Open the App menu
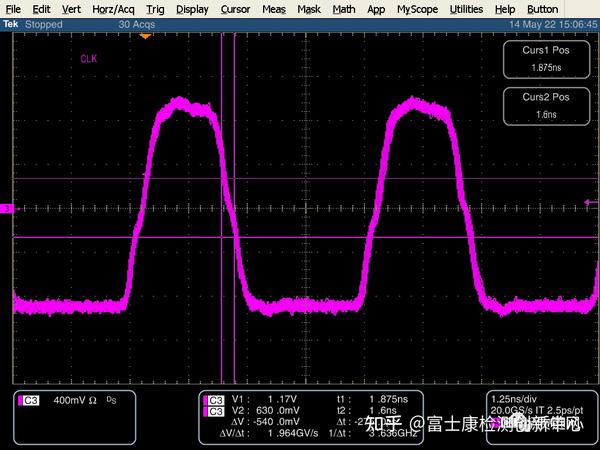 pyautogui.click(x=376, y=9)
